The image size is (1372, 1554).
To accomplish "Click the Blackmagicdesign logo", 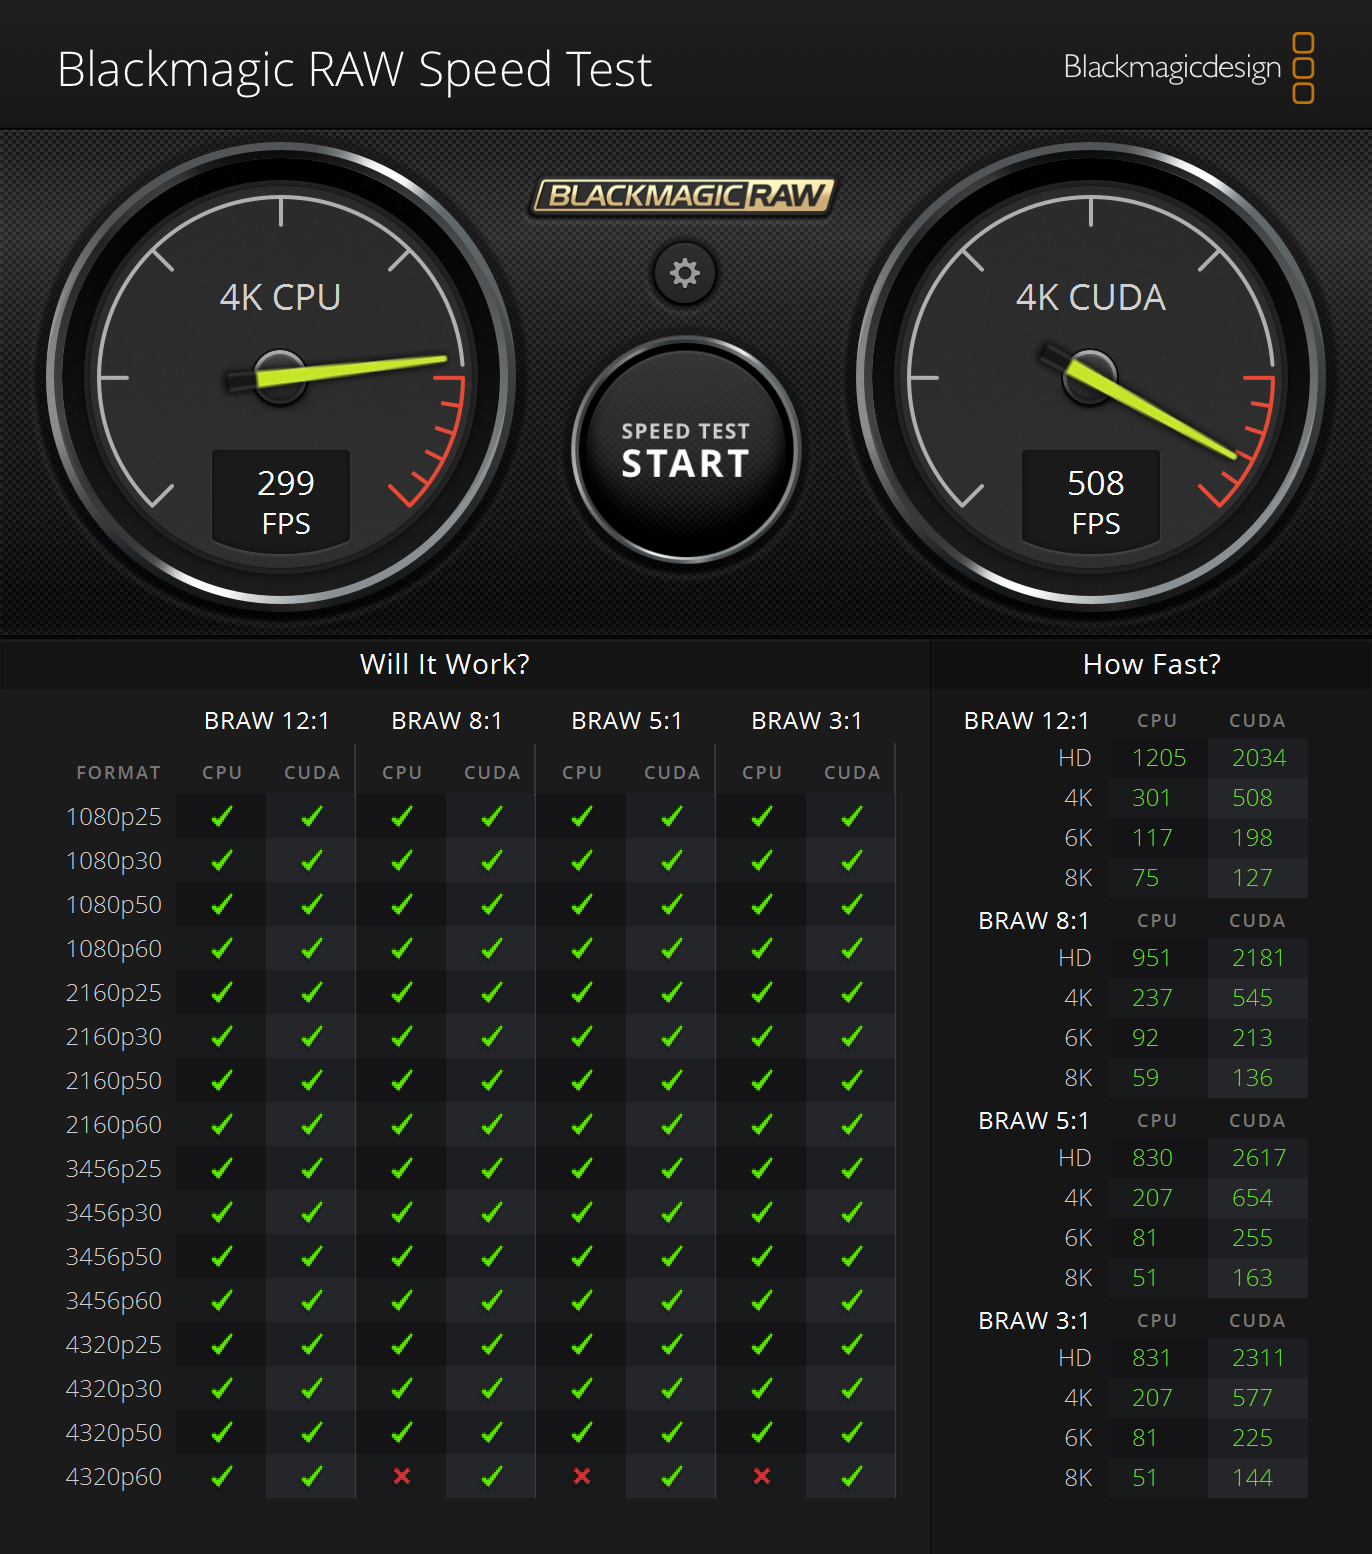I will pos(1188,68).
